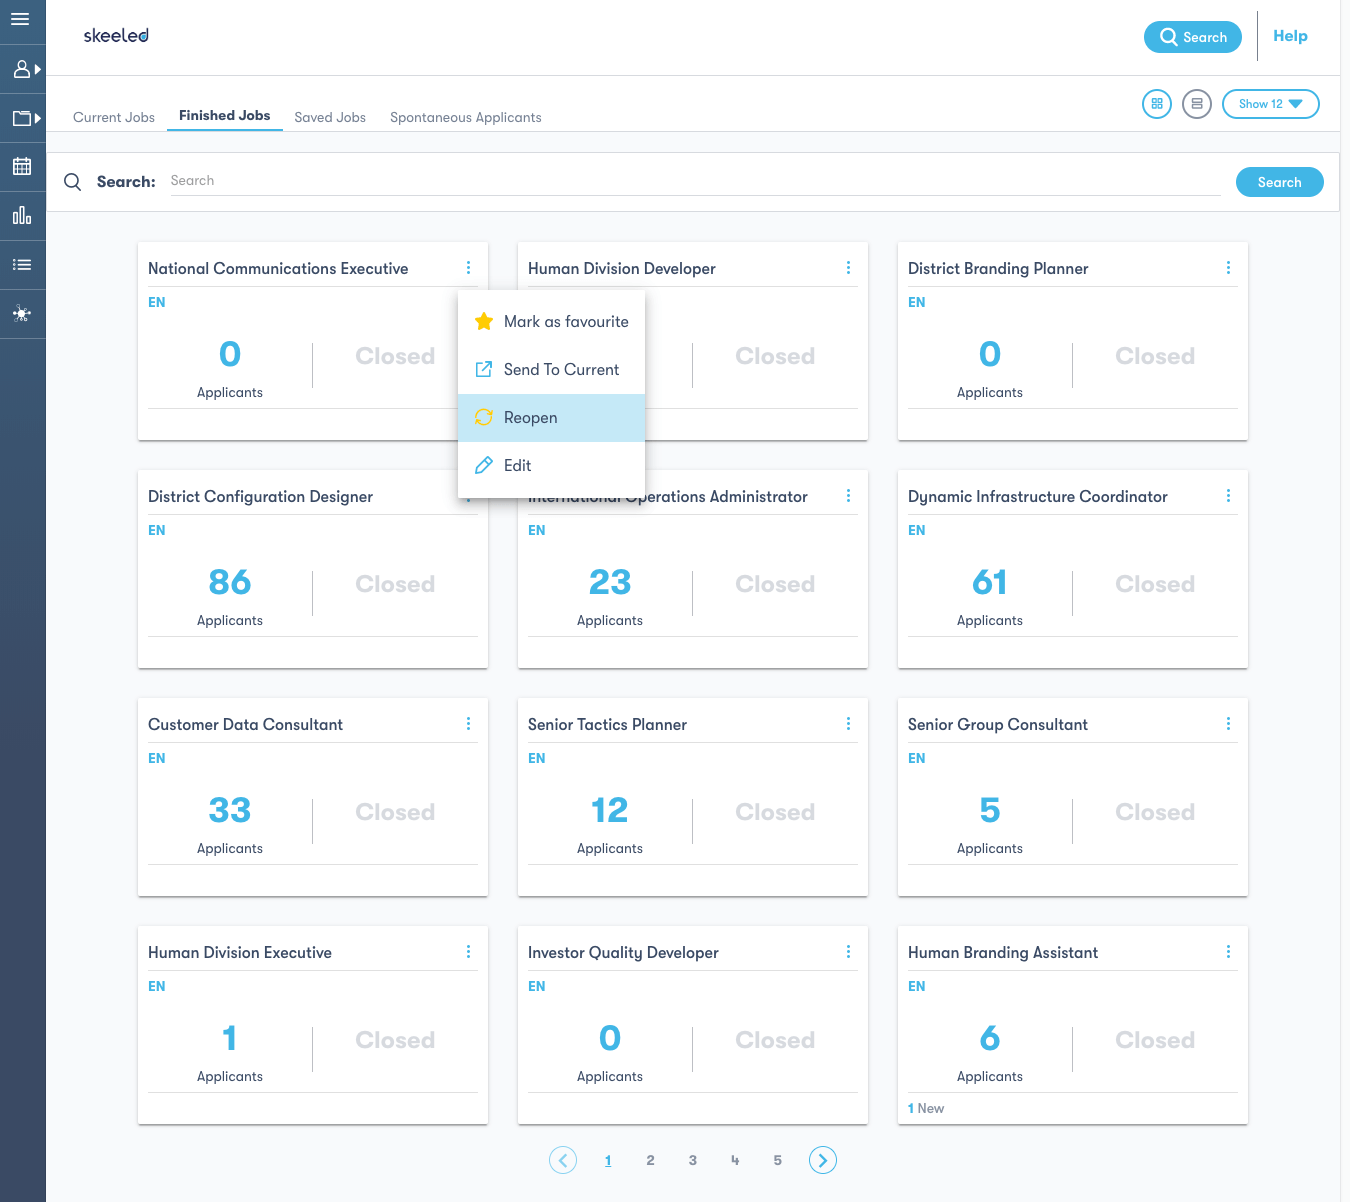
Task: Open Human Division Executive job title
Action: pos(240,953)
